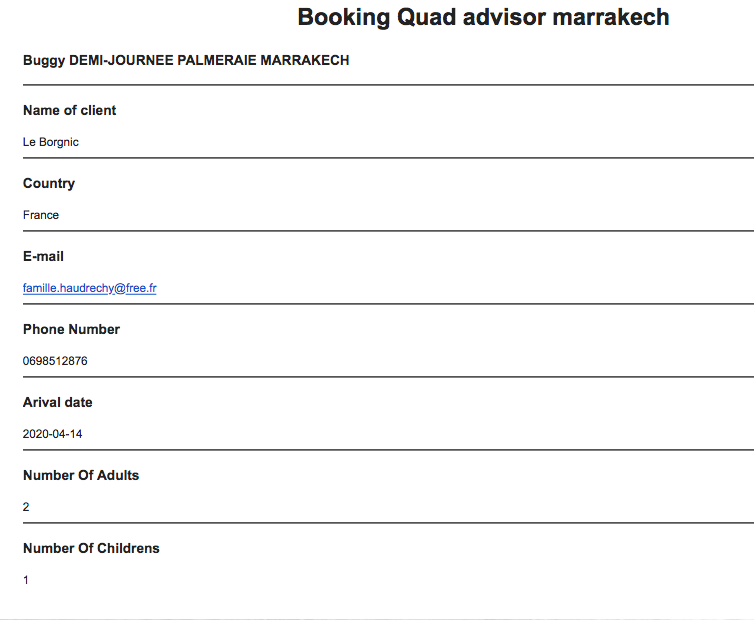Select the adults count value 2
The image size is (754, 620).
click(x=26, y=507)
